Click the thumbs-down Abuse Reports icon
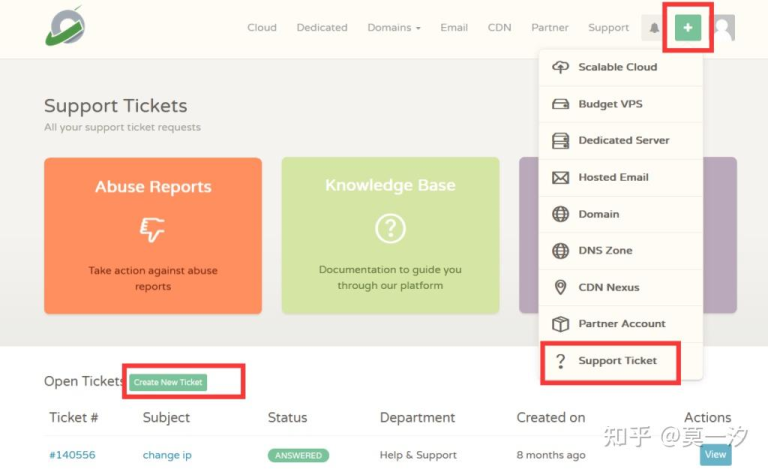 click(x=152, y=230)
